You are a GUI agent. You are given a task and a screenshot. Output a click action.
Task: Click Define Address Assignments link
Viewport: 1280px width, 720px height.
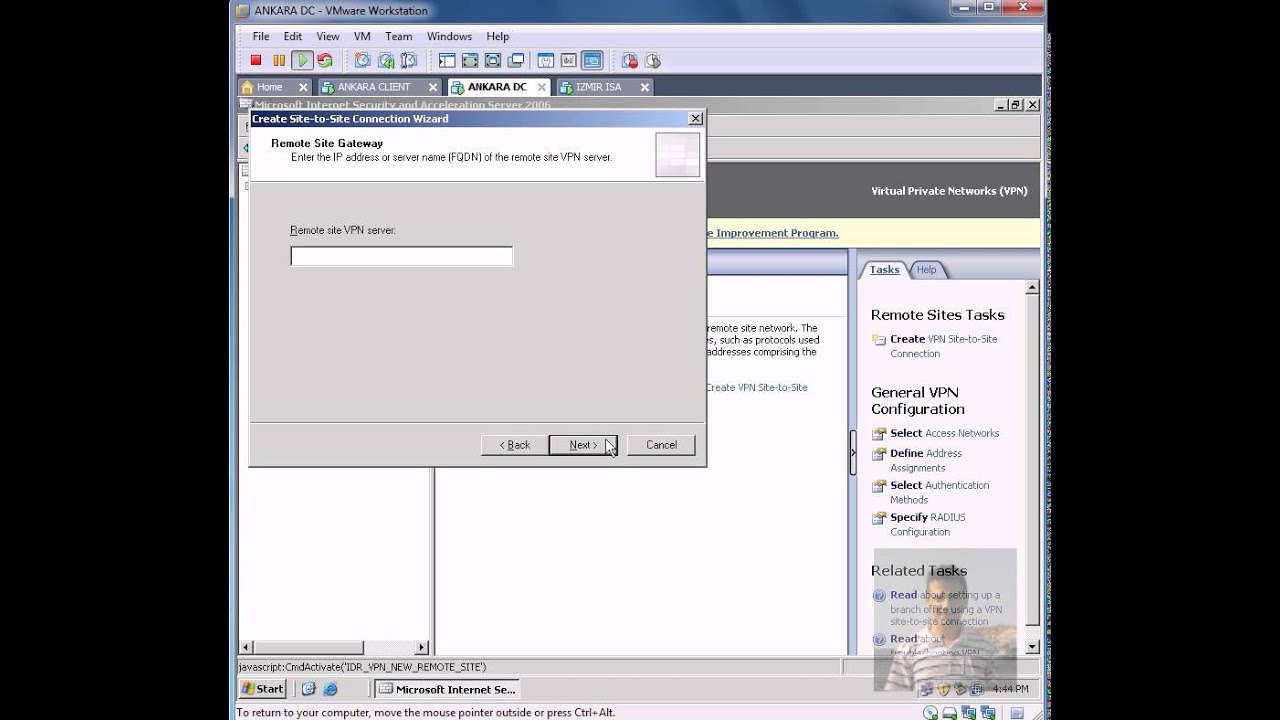tap(926, 460)
